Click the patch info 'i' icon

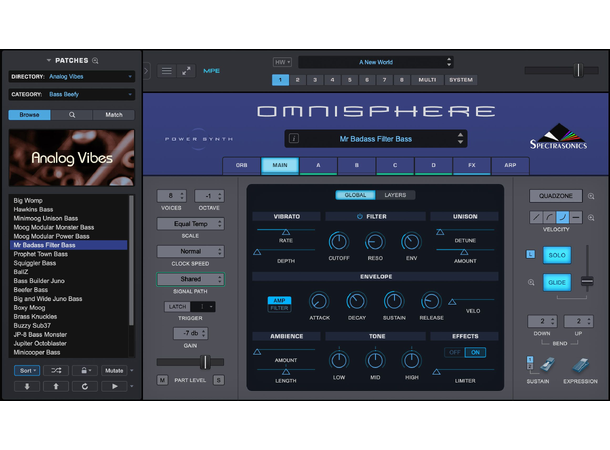click(x=294, y=139)
